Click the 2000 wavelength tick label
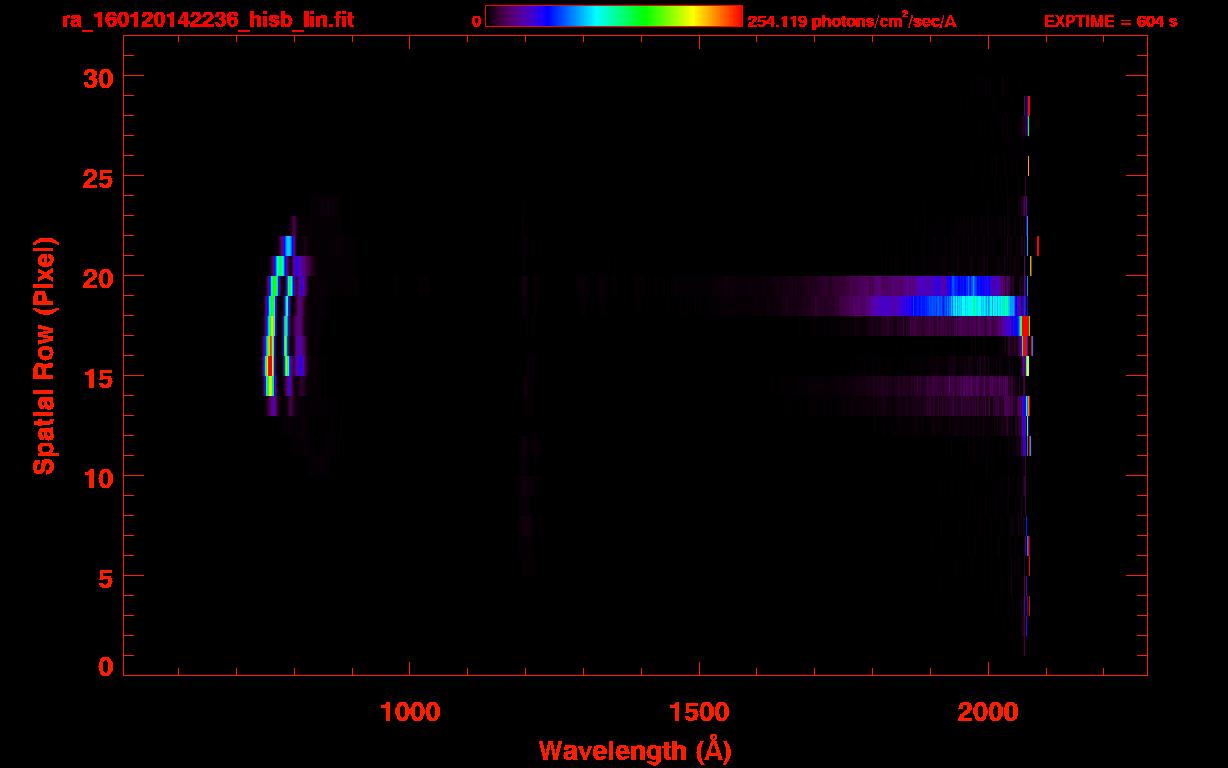 (x=988, y=712)
